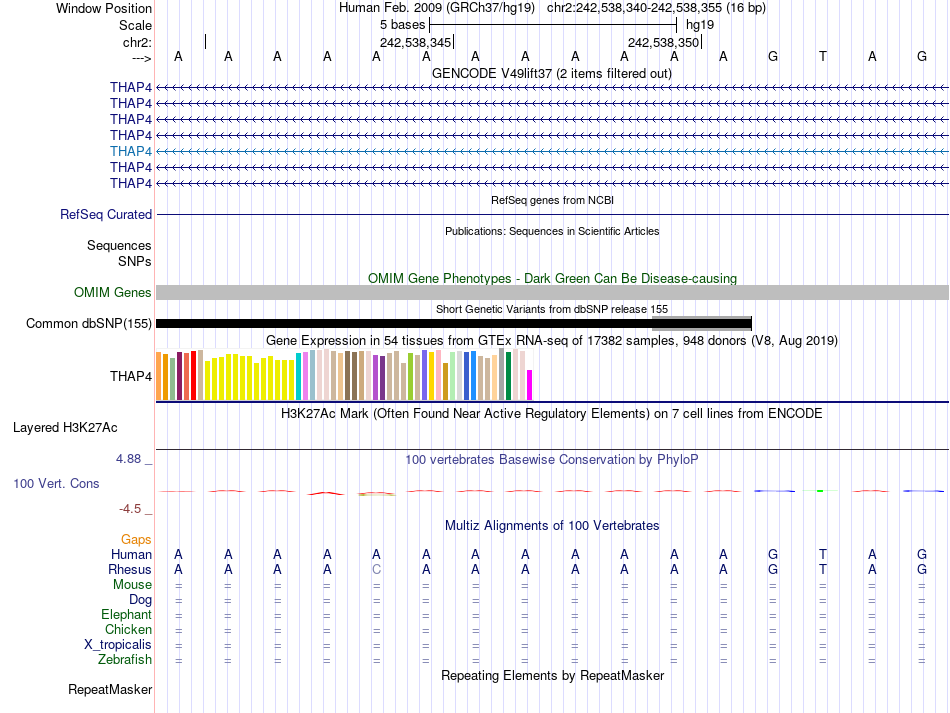Image resolution: width=950 pixels, height=713 pixels.
Task: Click the dark green bar in the GTEx chart
Action: point(509,376)
